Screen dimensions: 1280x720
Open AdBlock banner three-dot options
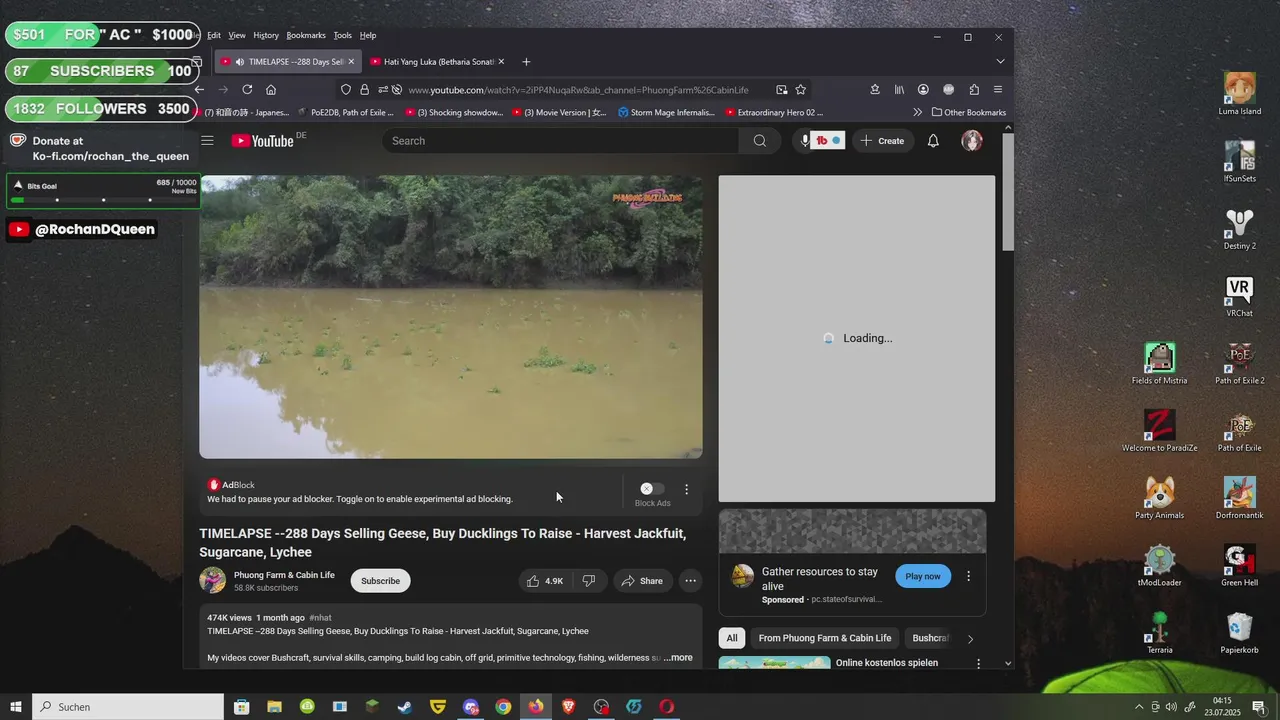686,490
